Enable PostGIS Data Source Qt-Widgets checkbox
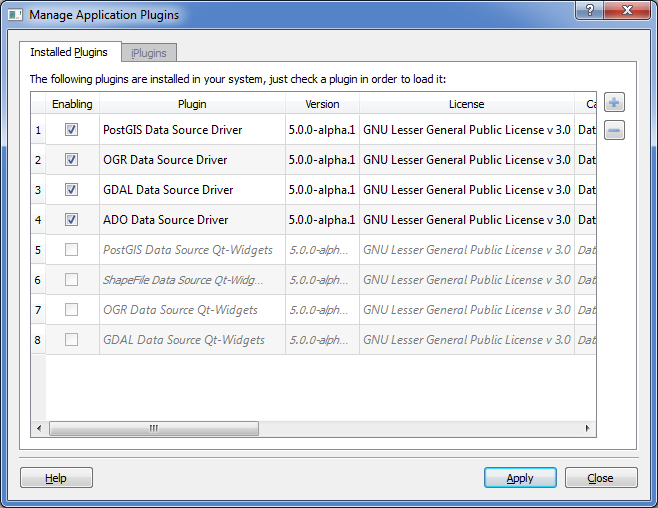Screen dimensions: 658x508 tap(71, 250)
